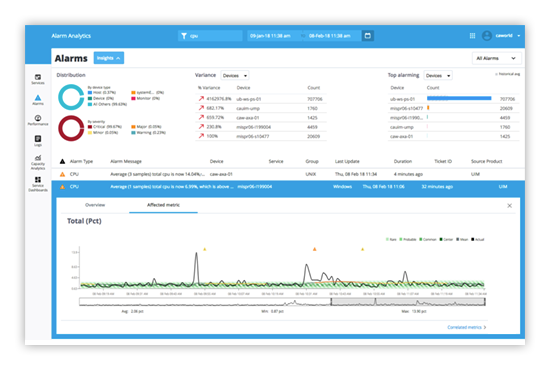Collapse the Insights panel
The image size is (550, 370).
[x=109, y=58]
